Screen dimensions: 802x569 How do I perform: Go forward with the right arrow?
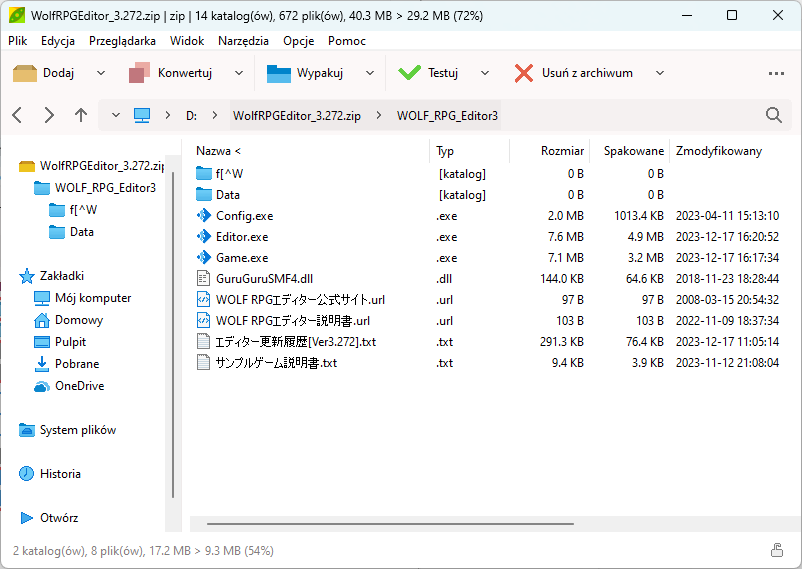(x=49, y=115)
